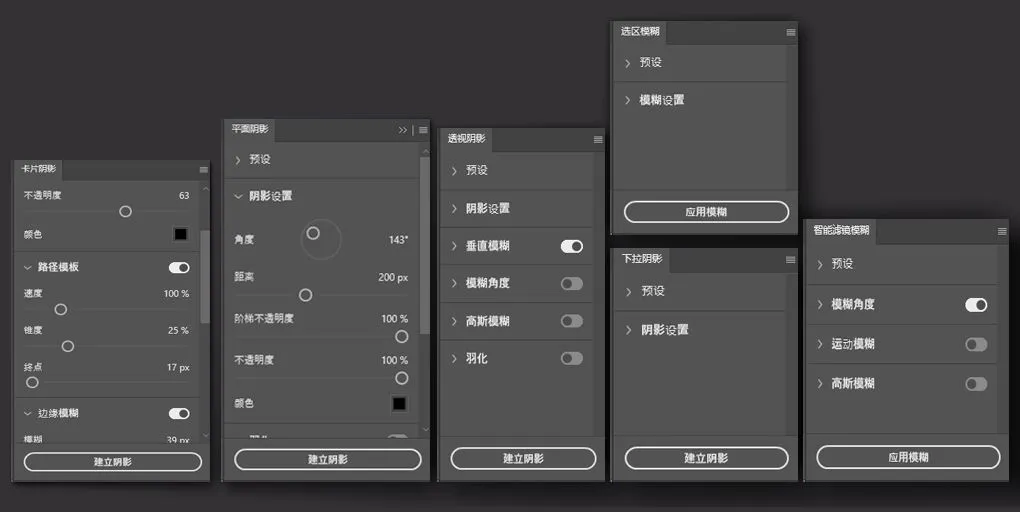The height and width of the screenshot is (512, 1020).
Task: Click 建立阴影 button in 下拉阴影 panel
Action: 706,458
